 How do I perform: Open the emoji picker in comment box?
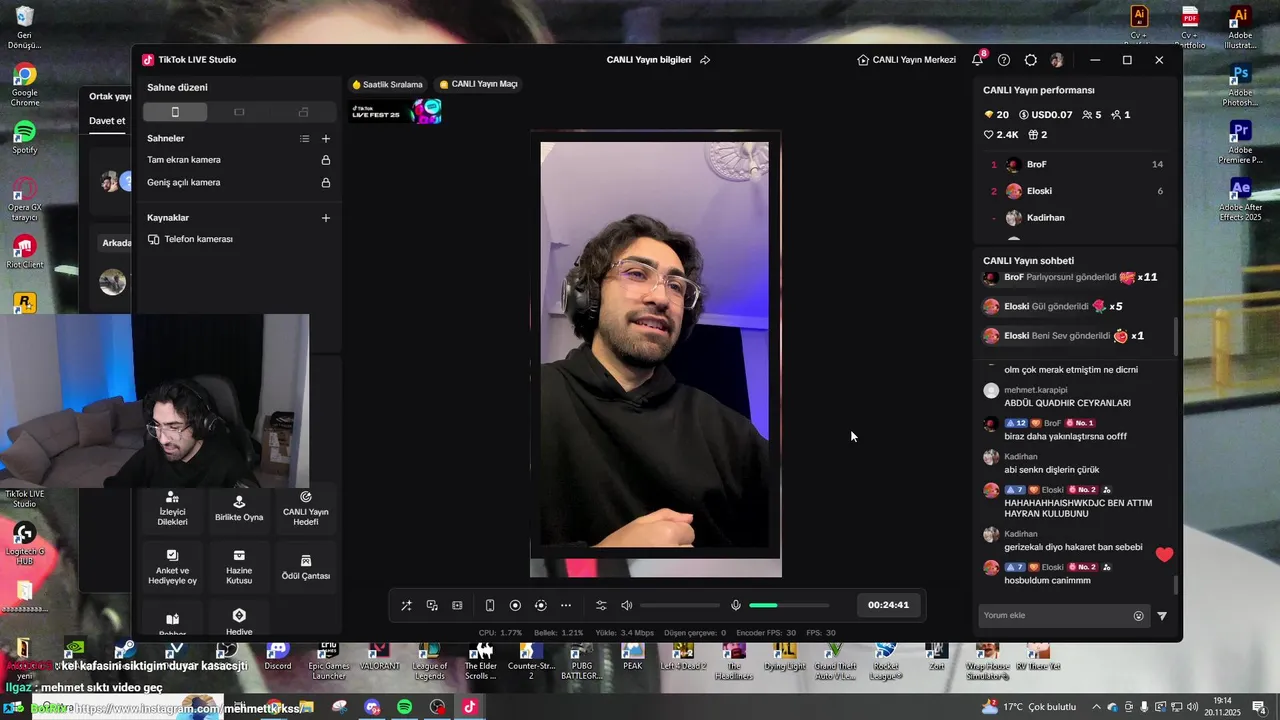[1138, 616]
